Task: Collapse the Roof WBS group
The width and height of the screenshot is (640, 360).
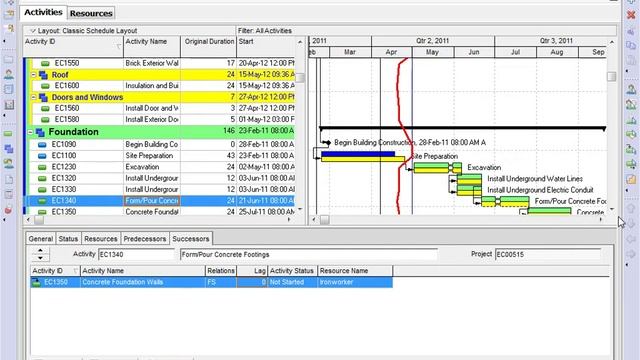Action: coord(34,75)
